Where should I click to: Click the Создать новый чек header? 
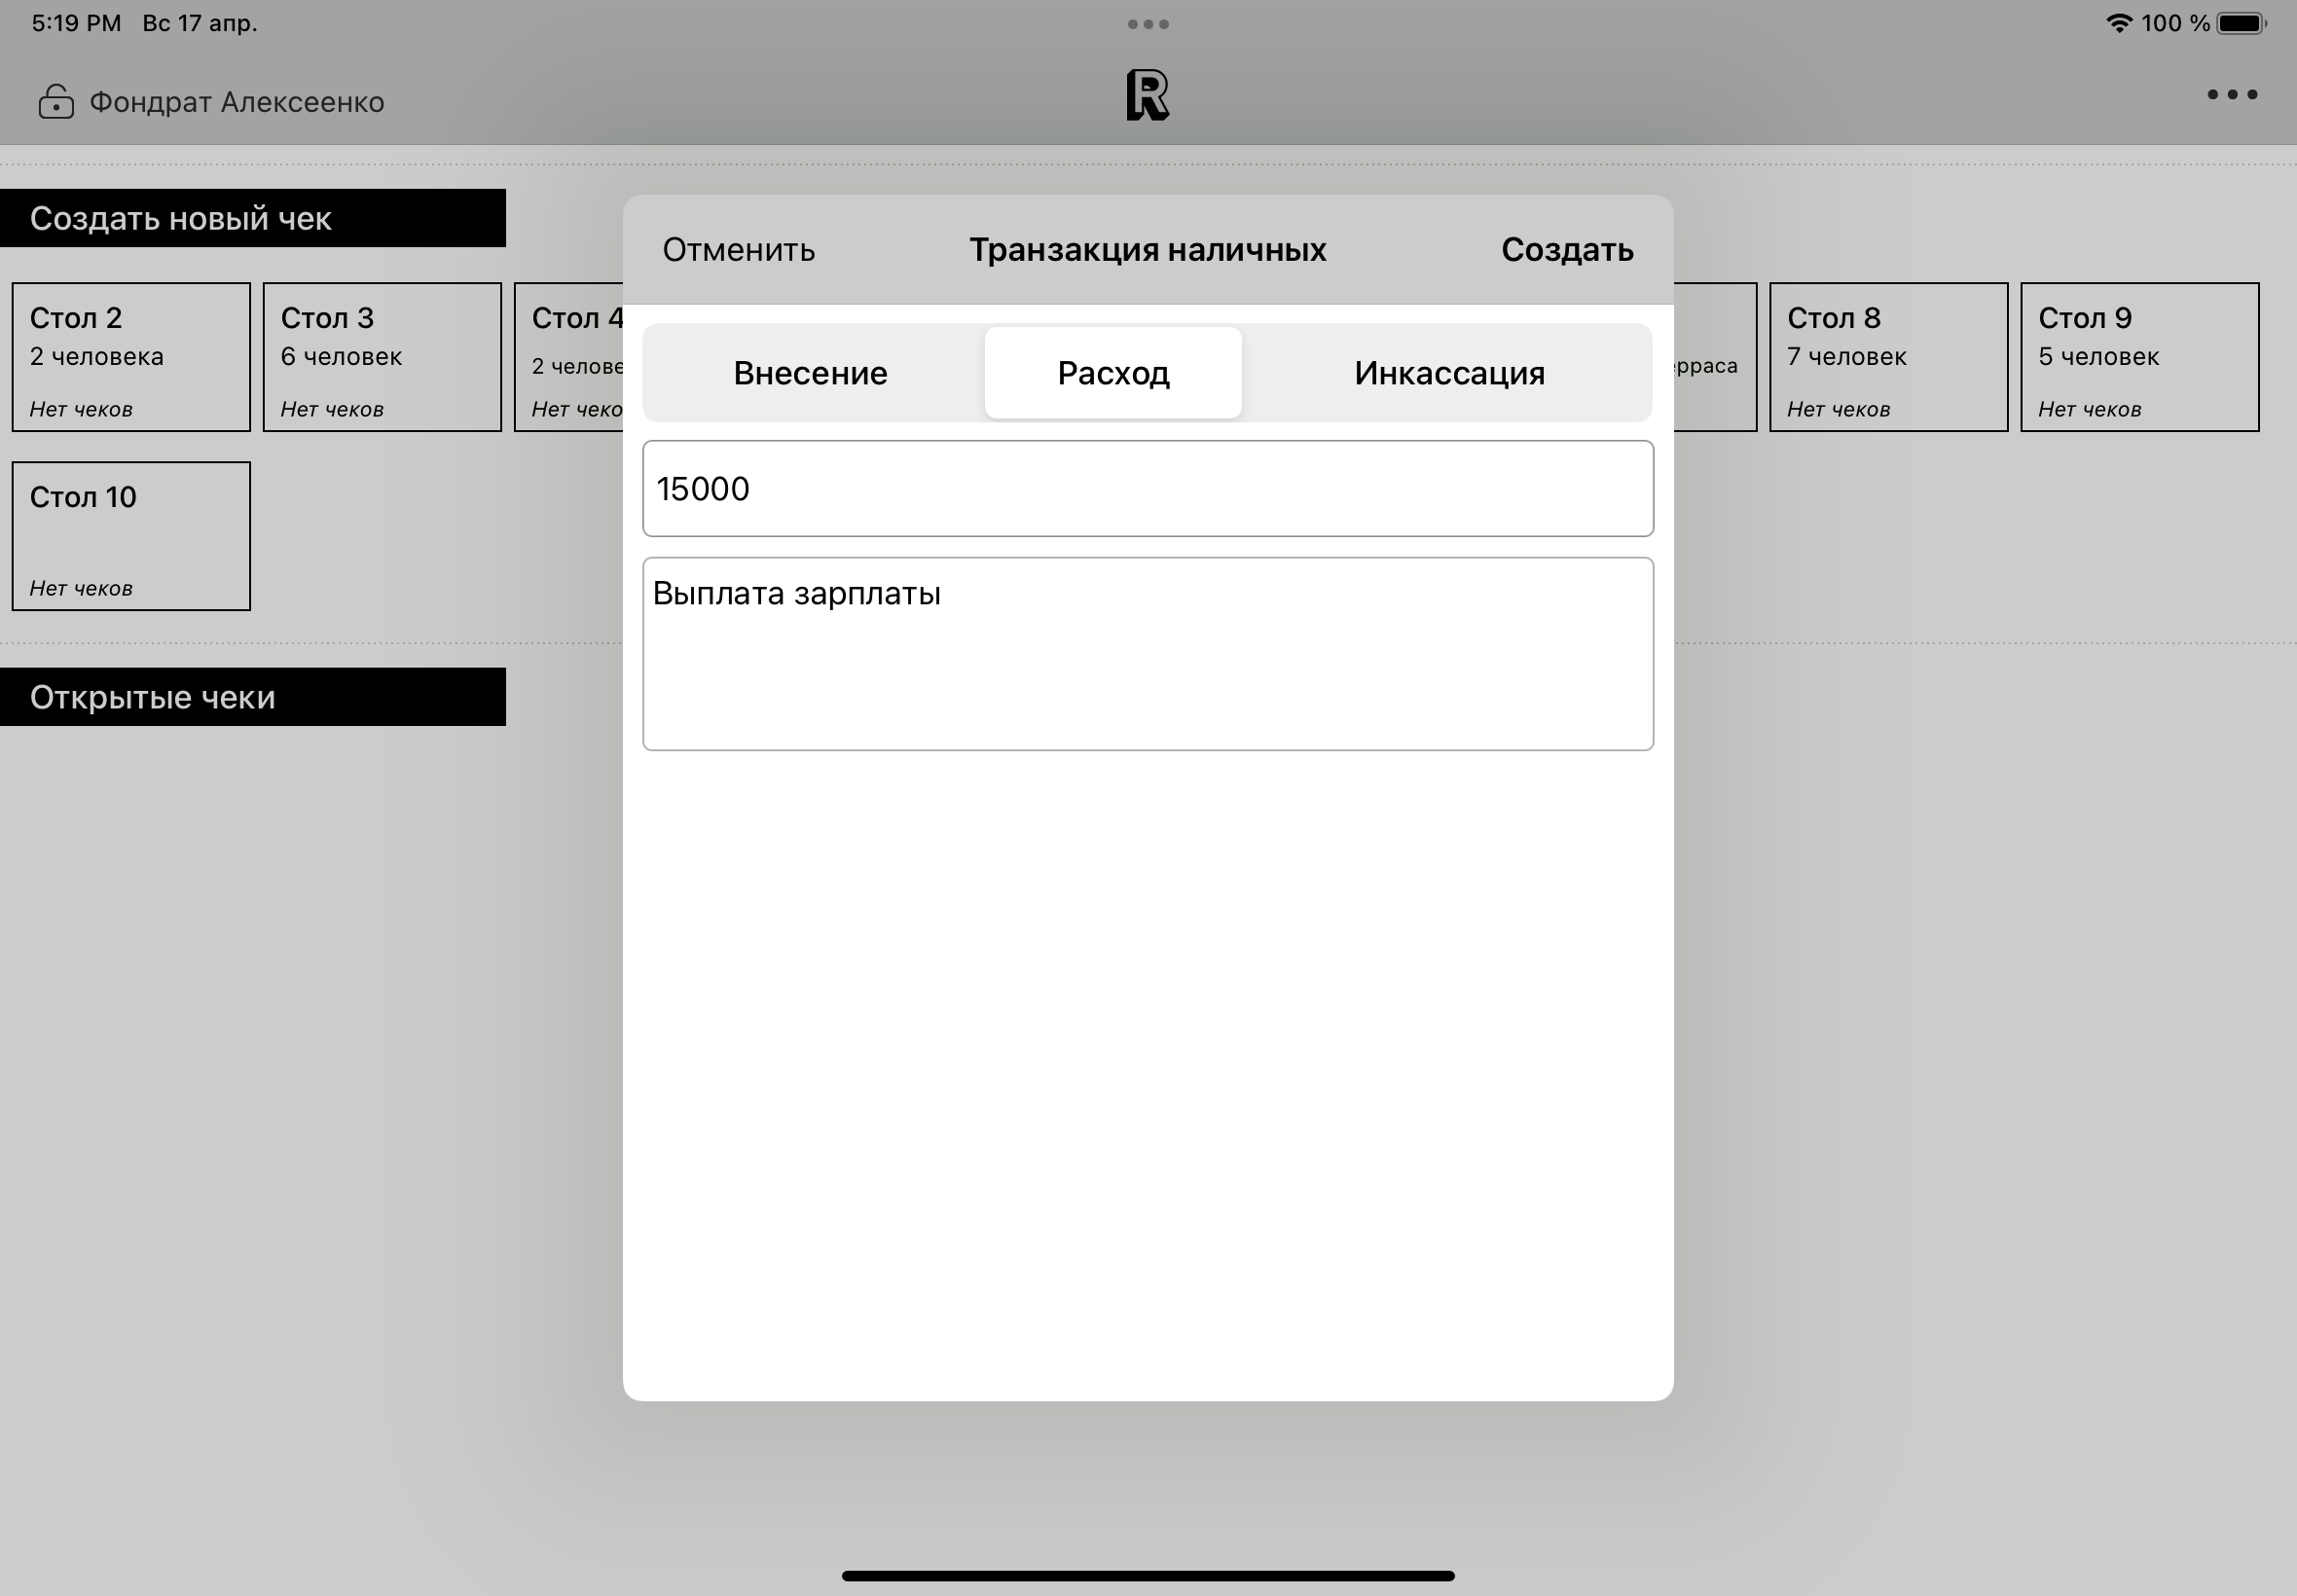252,218
